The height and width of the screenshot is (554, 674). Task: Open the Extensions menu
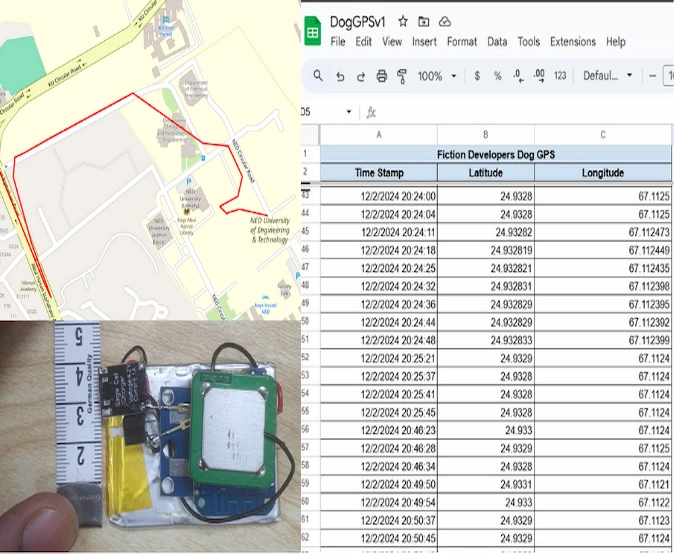tap(573, 42)
